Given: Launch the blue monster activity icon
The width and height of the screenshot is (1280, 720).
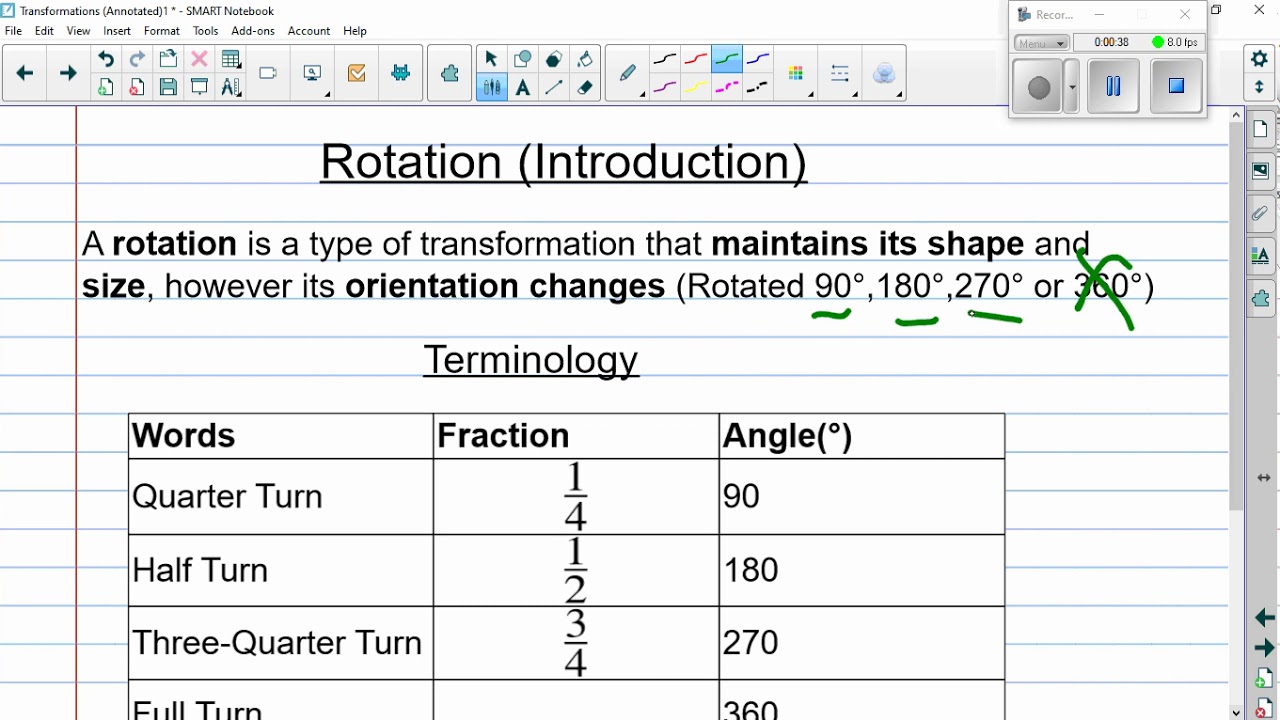Looking at the screenshot, I should (x=401, y=73).
